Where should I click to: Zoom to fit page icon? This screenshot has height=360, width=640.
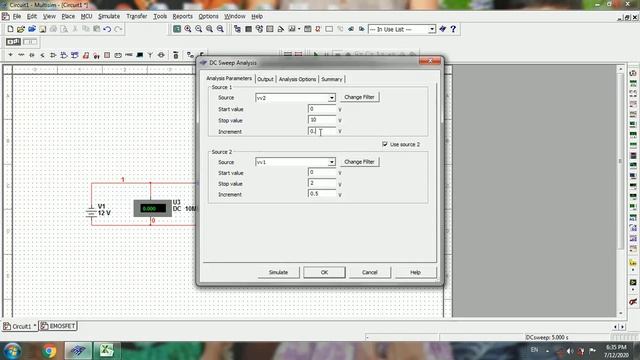point(220,29)
